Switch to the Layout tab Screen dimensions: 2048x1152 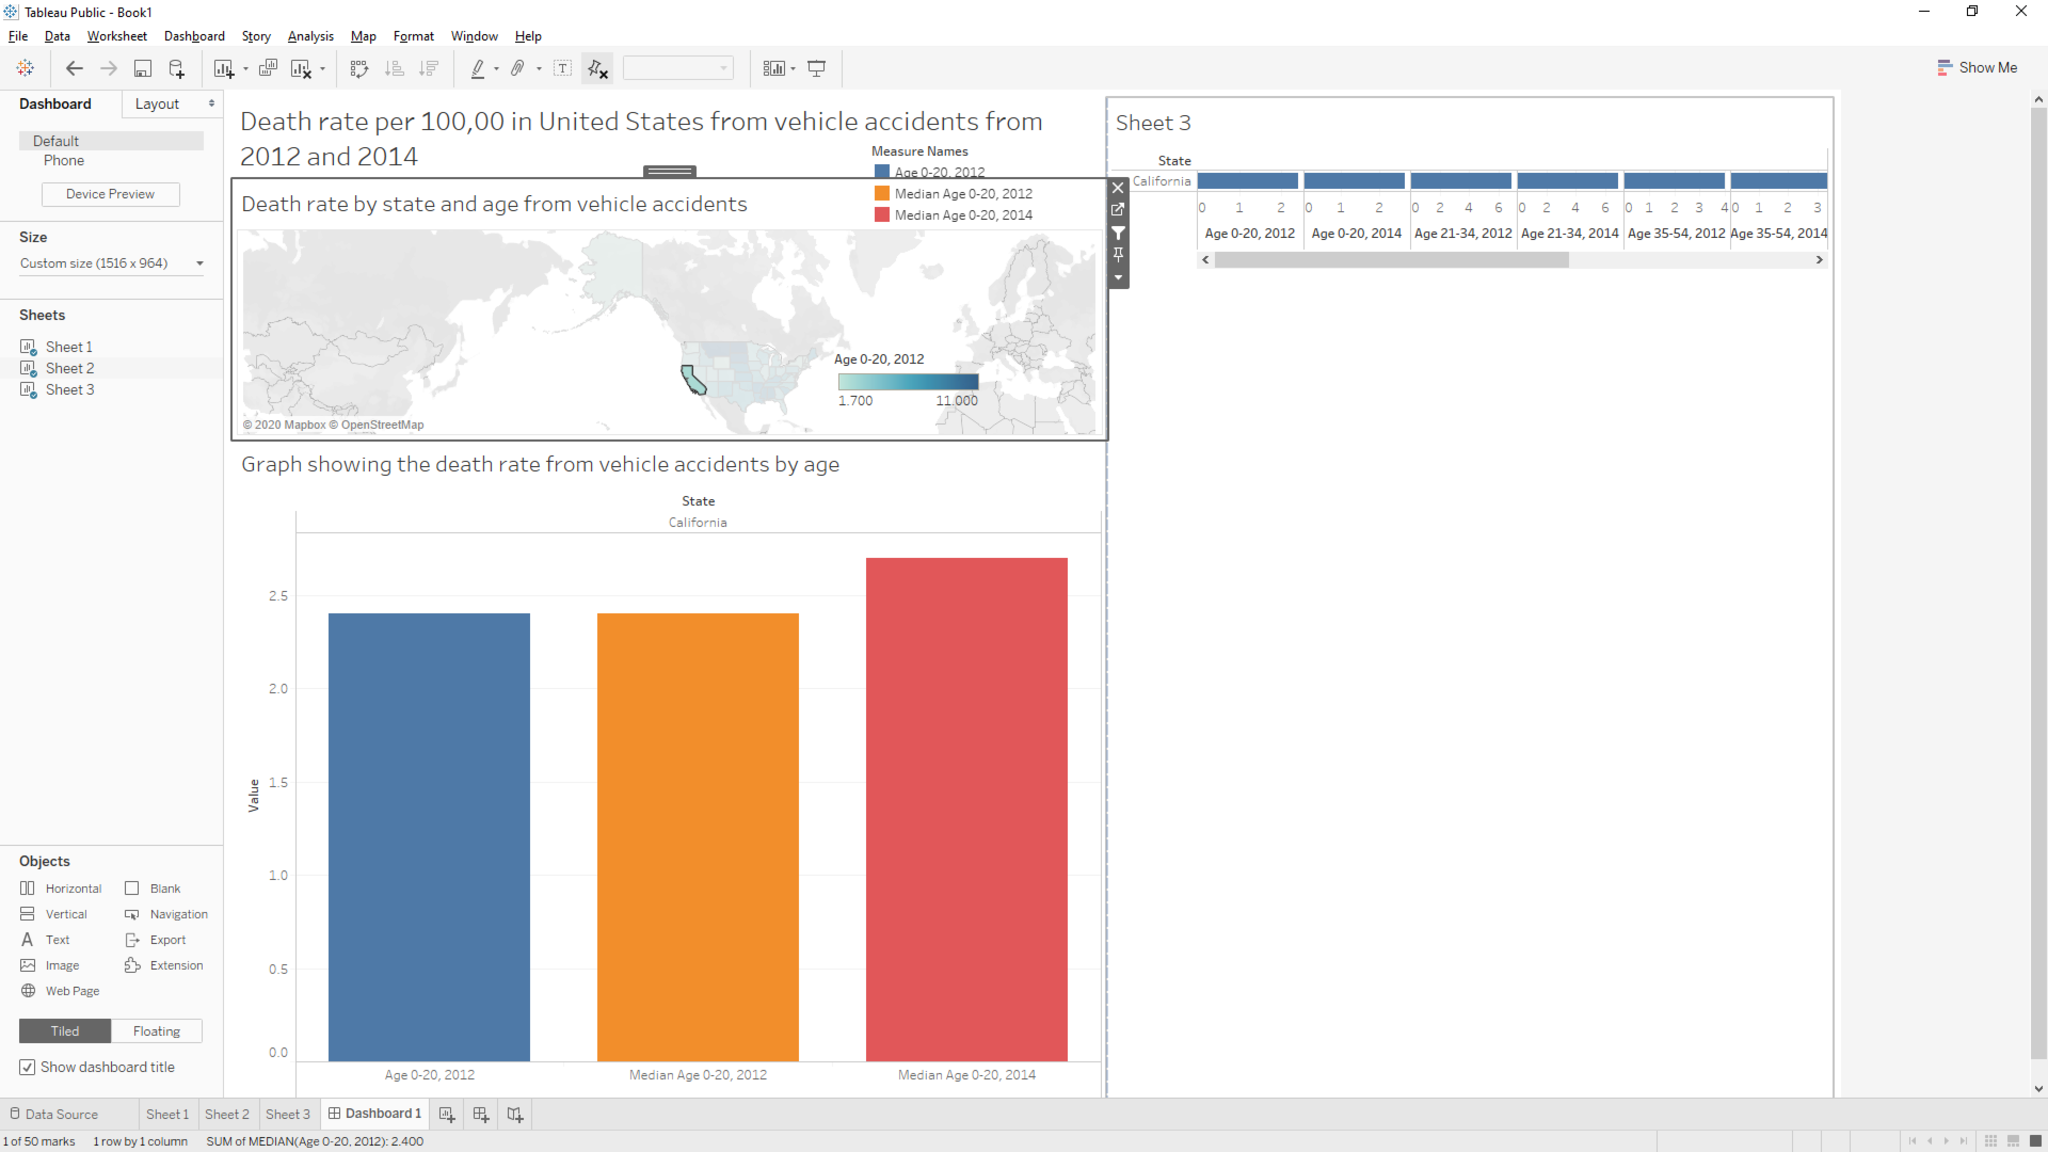[157, 104]
